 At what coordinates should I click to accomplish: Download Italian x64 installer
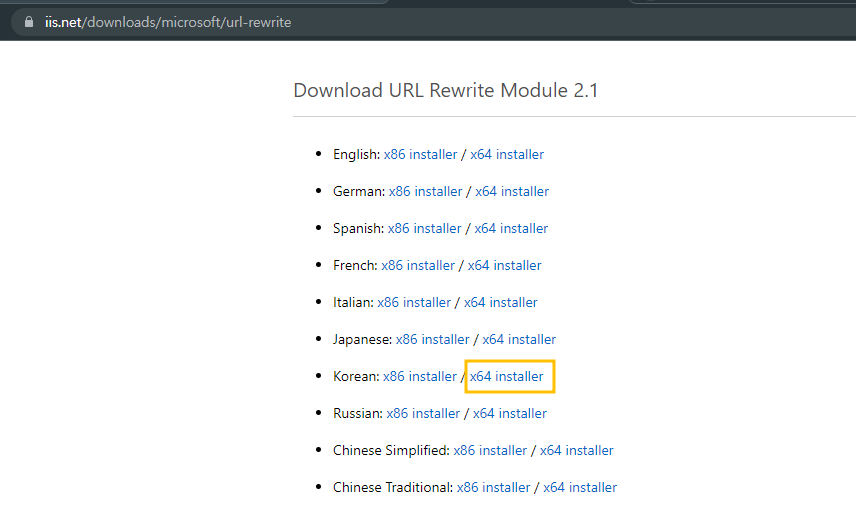pyautogui.click(x=501, y=303)
